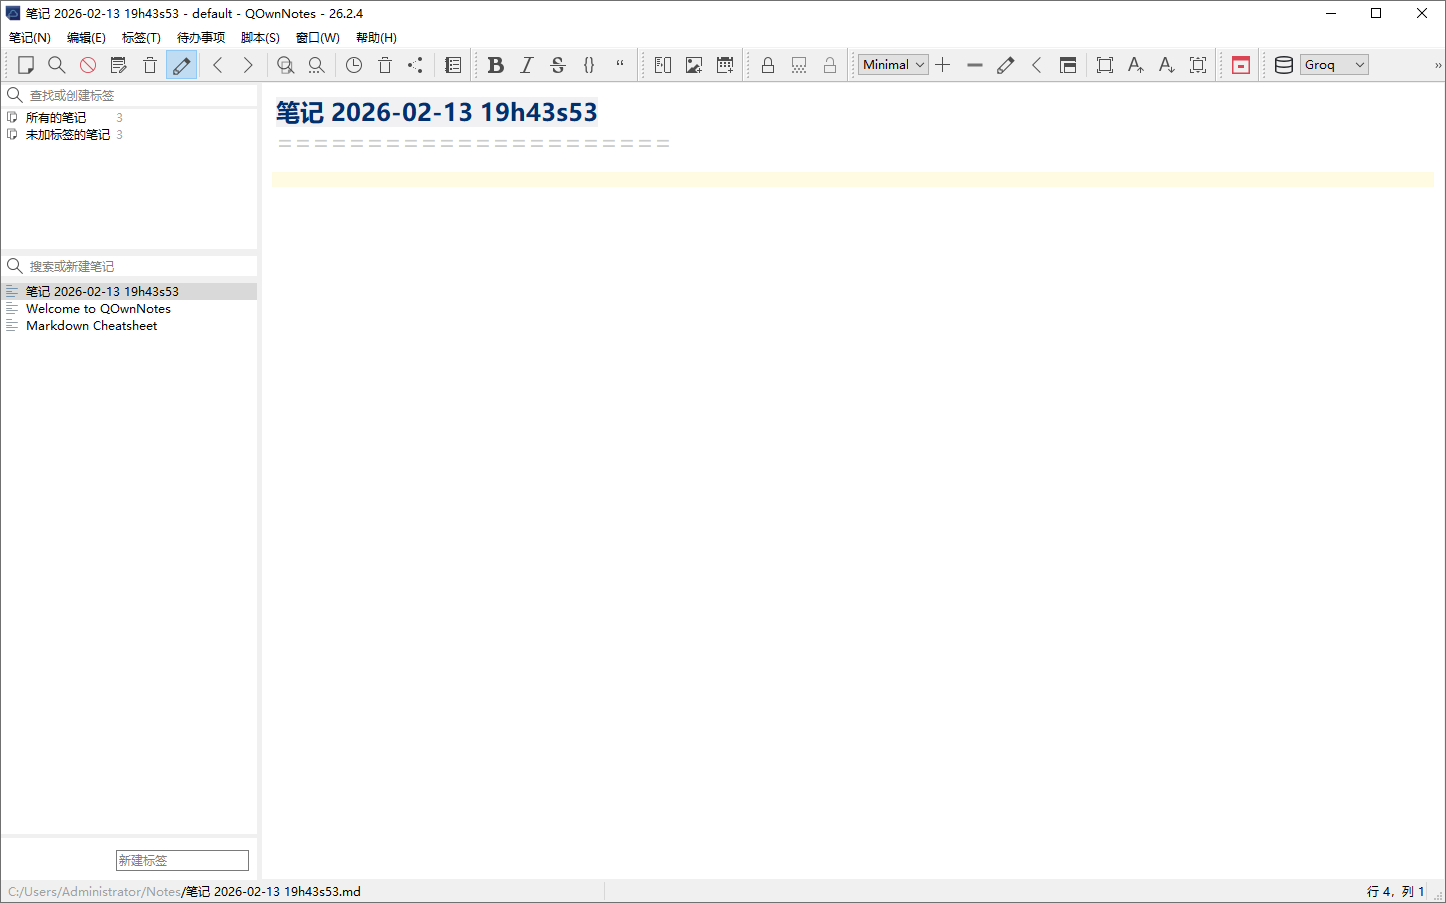The width and height of the screenshot is (1446, 903).
Task: Click the share note icon
Action: pyautogui.click(x=415, y=65)
